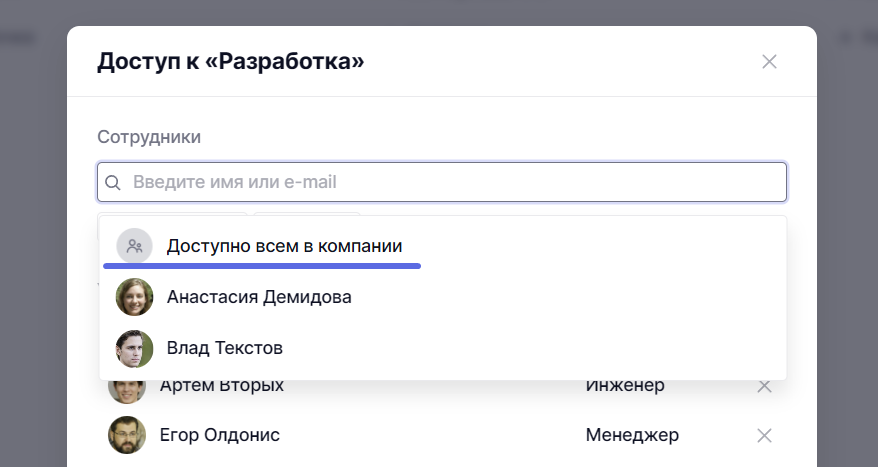The height and width of the screenshot is (467, 878).
Task: Select «Доступно всем в компании» option
Action: (x=284, y=246)
